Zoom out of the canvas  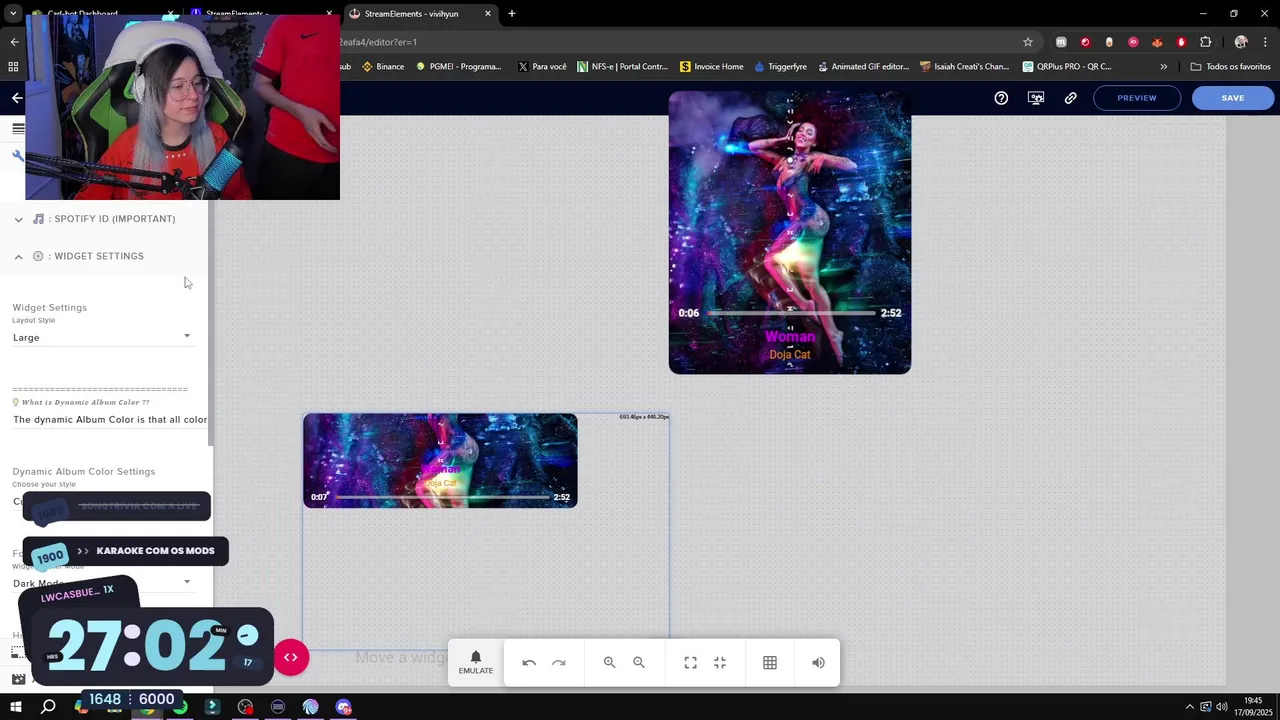[639, 663]
